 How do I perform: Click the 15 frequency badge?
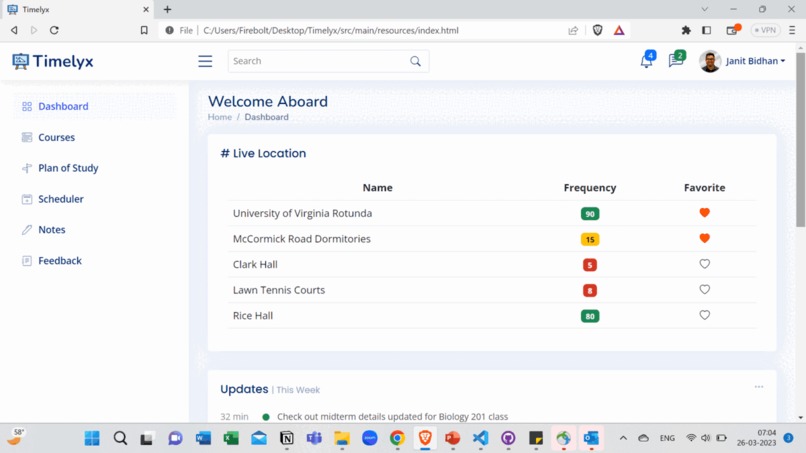coord(590,240)
